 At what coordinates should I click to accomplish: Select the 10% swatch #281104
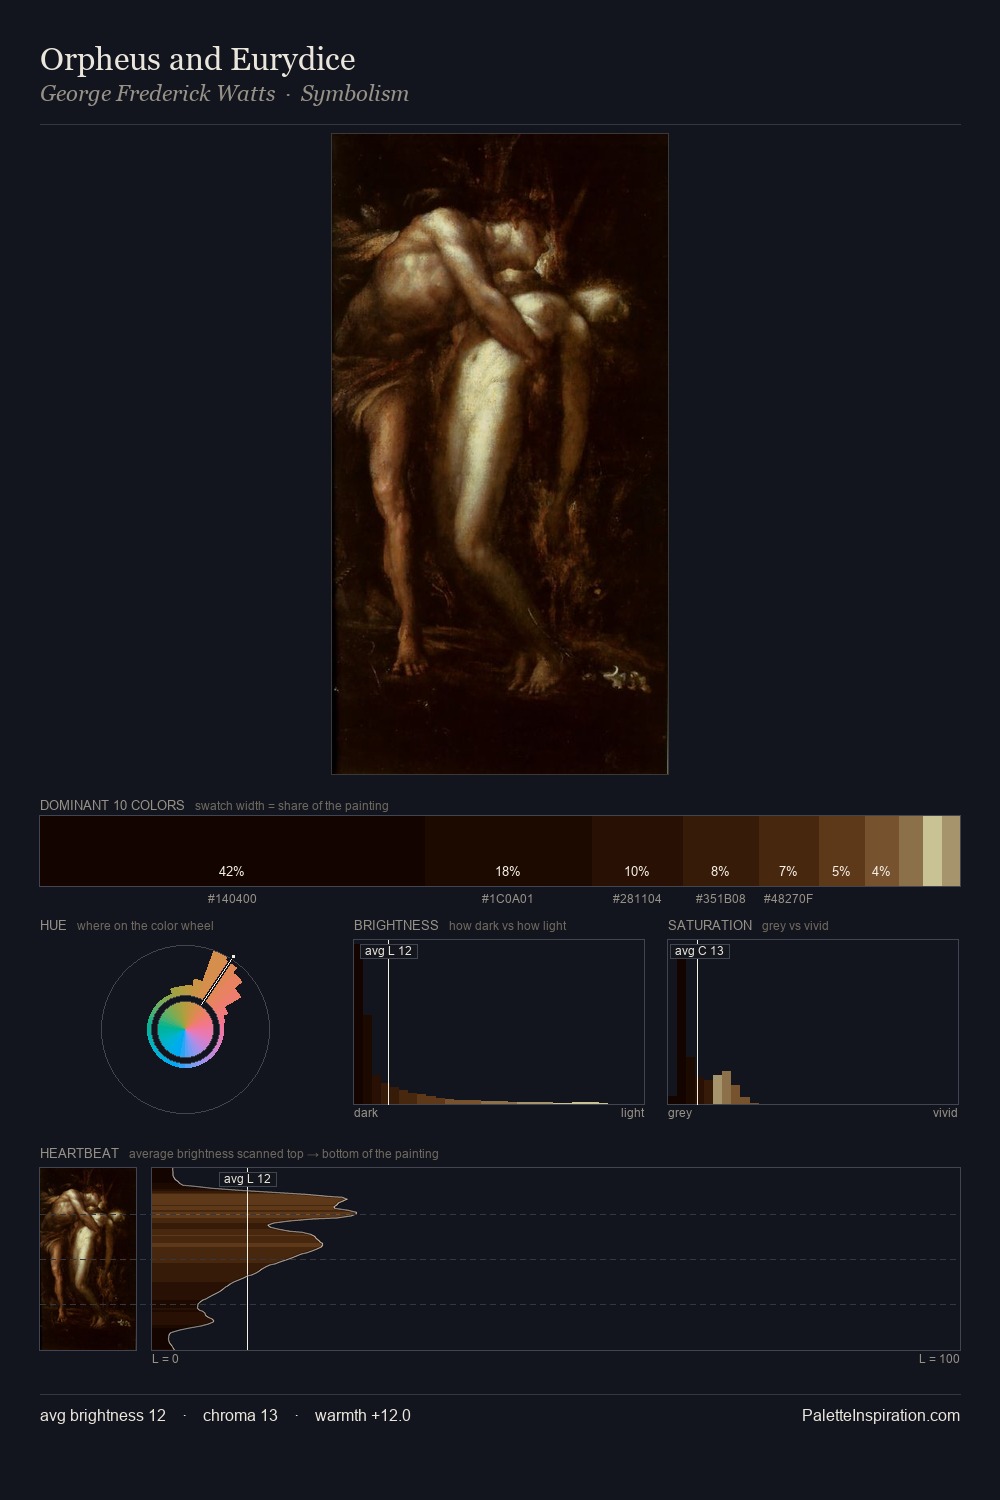(637, 851)
